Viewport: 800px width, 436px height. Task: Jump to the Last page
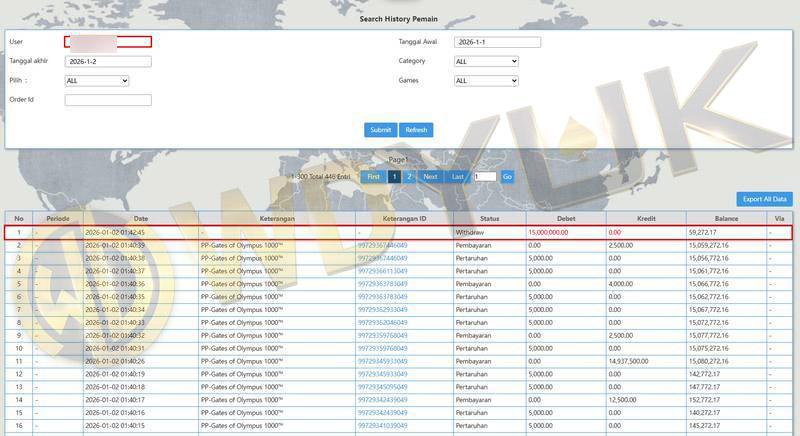tap(458, 176)
